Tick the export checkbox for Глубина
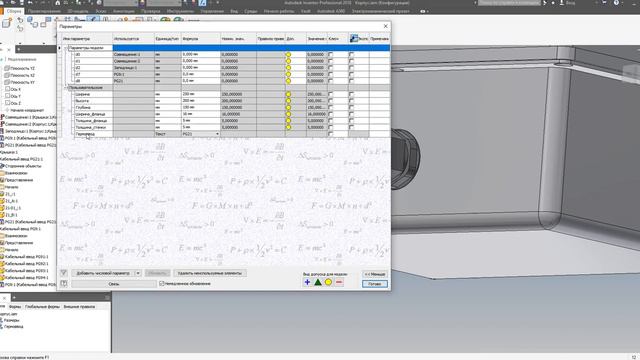 click(351, 107)
